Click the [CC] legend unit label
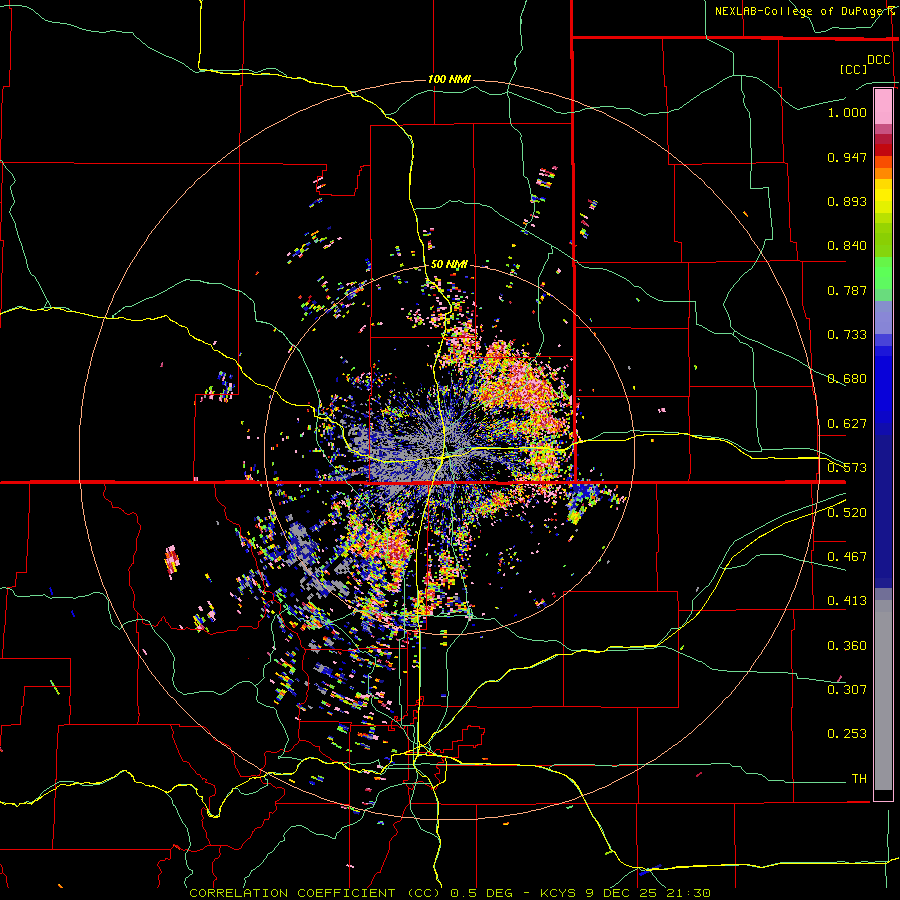Image resolution: width=900 pixels, height=900 pixels. (x=853, y=69)
